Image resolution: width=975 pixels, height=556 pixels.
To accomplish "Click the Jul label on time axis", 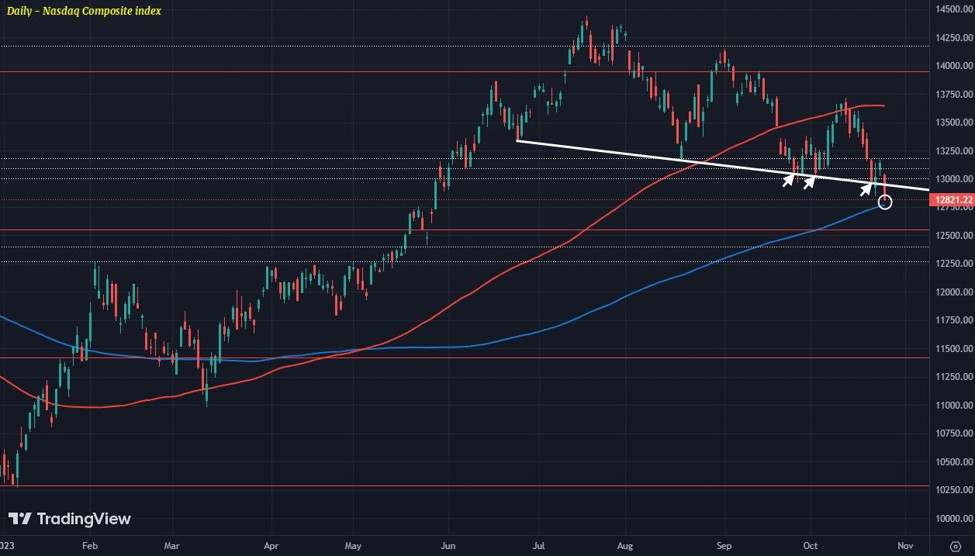I will click(538, 546).
